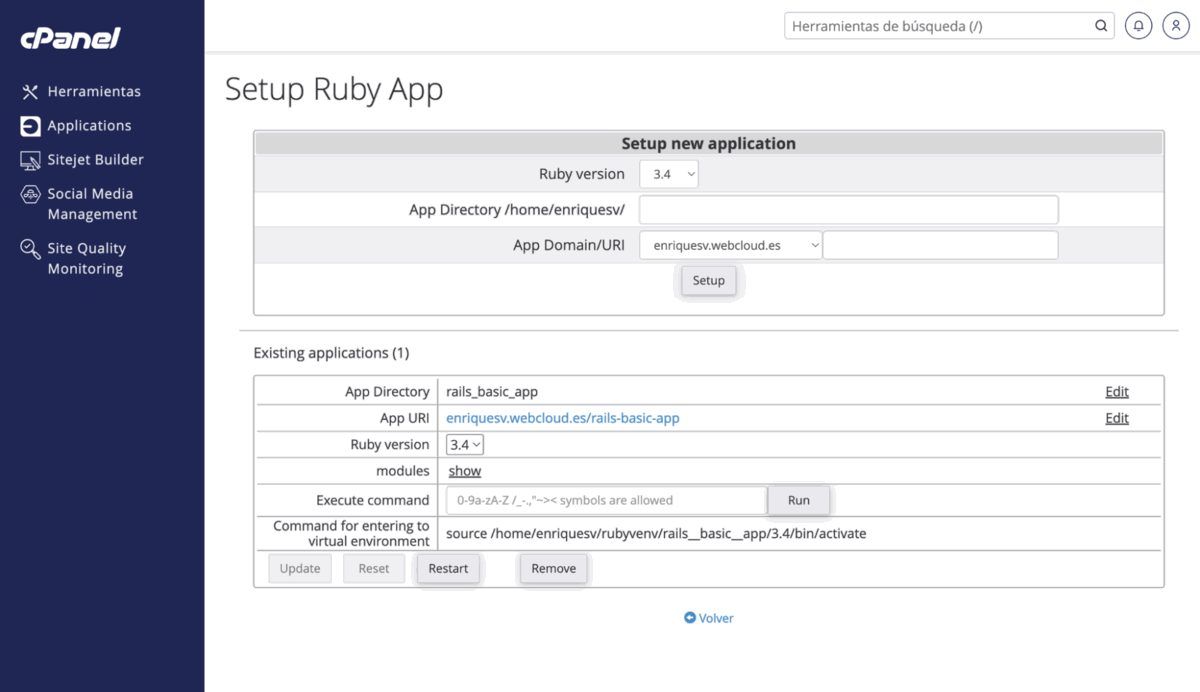
Task: Remove the rails_basic_app application
Action: (554, 569)
